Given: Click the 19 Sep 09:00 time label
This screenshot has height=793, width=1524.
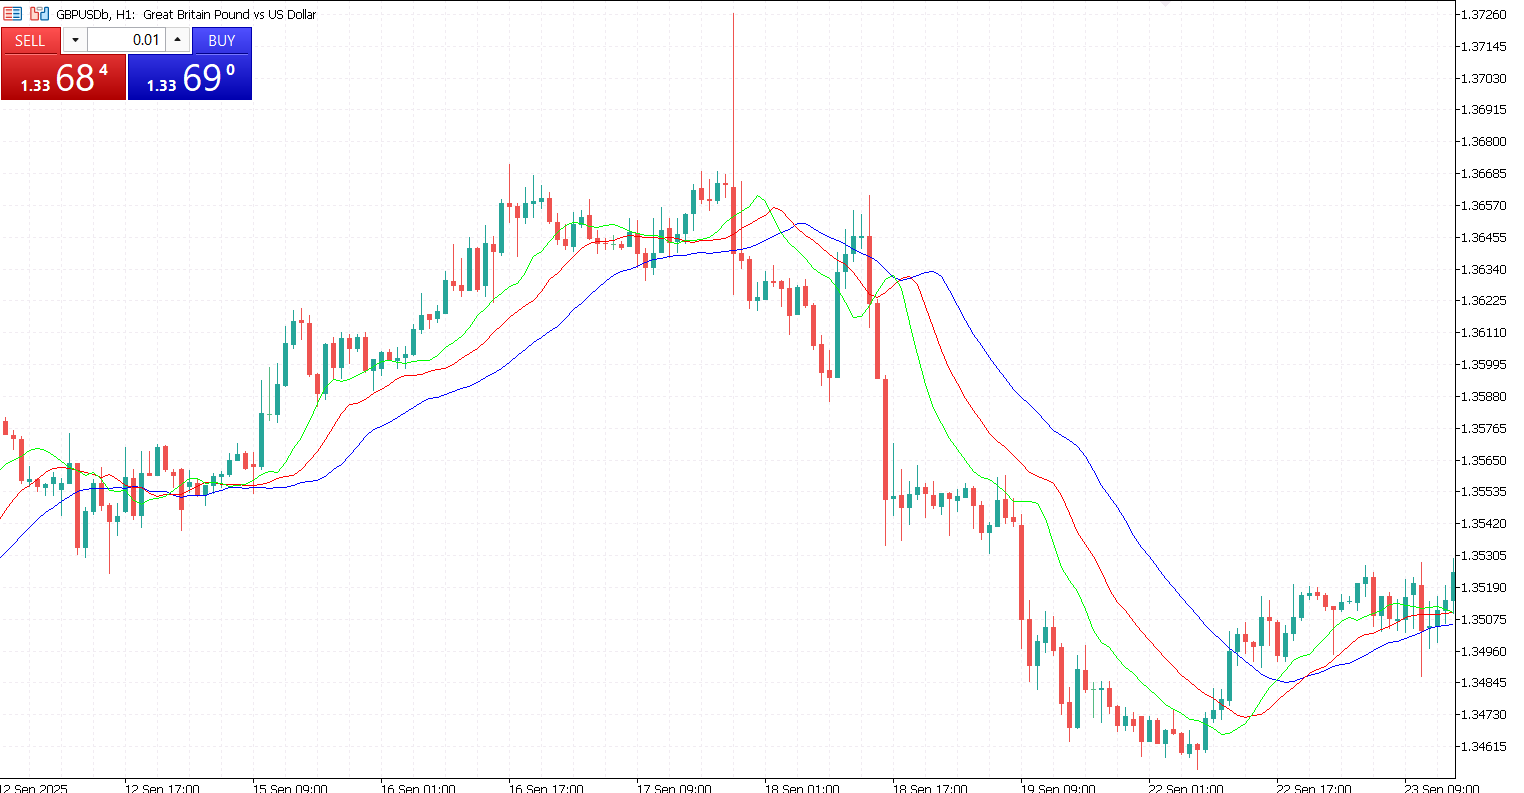Looking at the screenshot, I should tap(1058, 788).
